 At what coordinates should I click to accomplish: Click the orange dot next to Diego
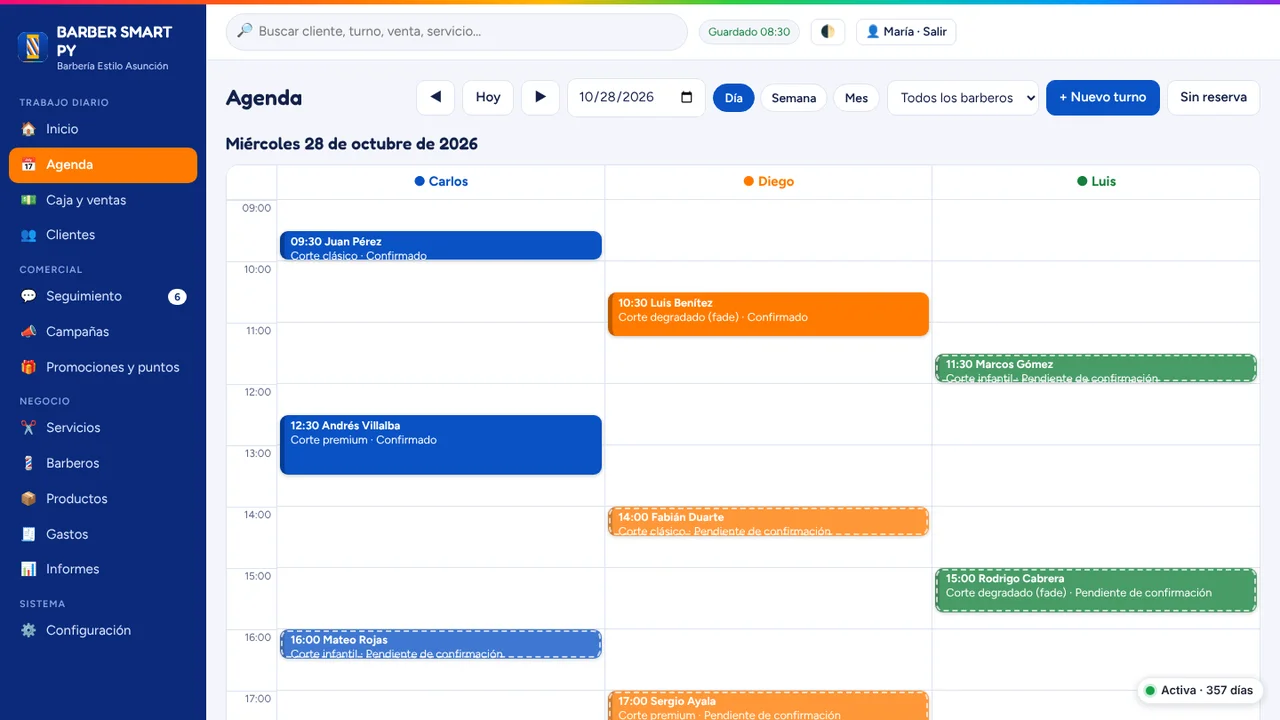(x=749, y=182)
